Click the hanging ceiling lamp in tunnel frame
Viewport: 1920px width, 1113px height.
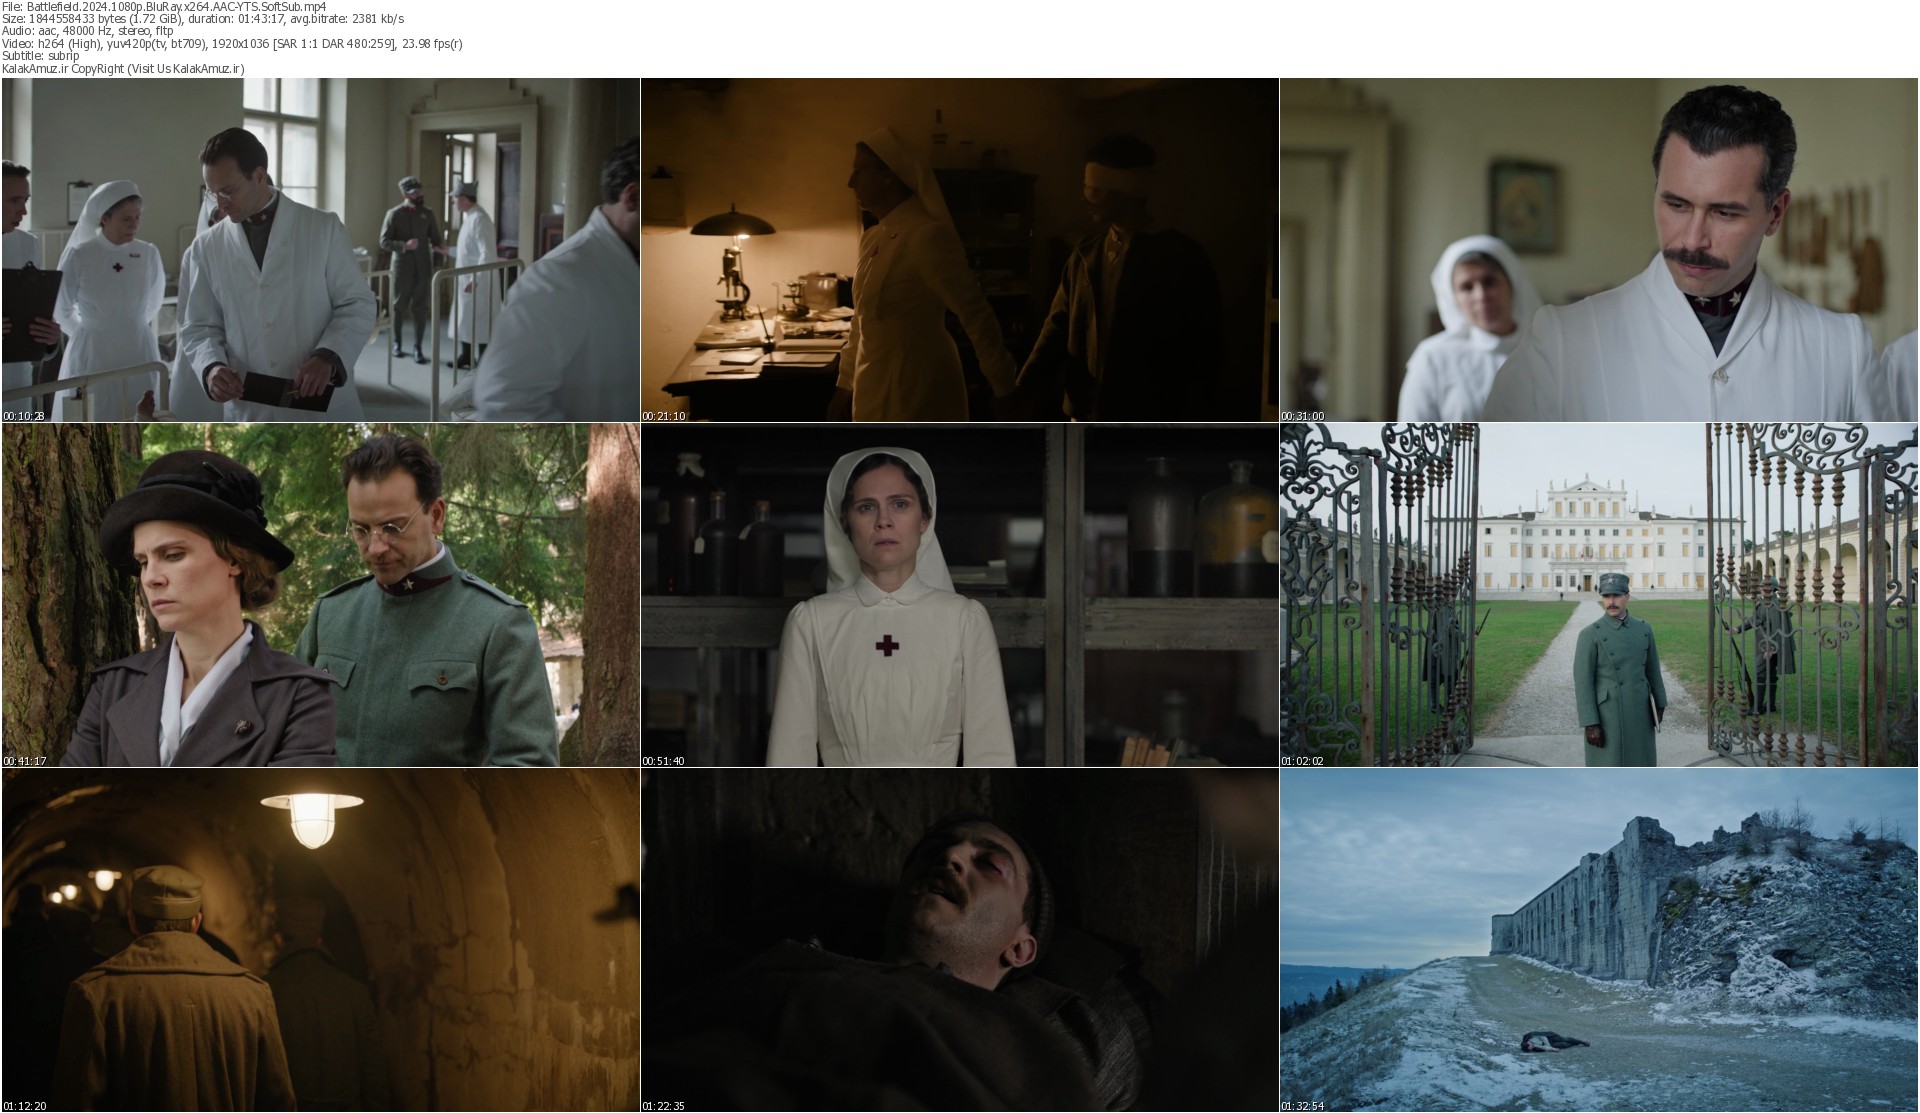(x=312, y=815)
